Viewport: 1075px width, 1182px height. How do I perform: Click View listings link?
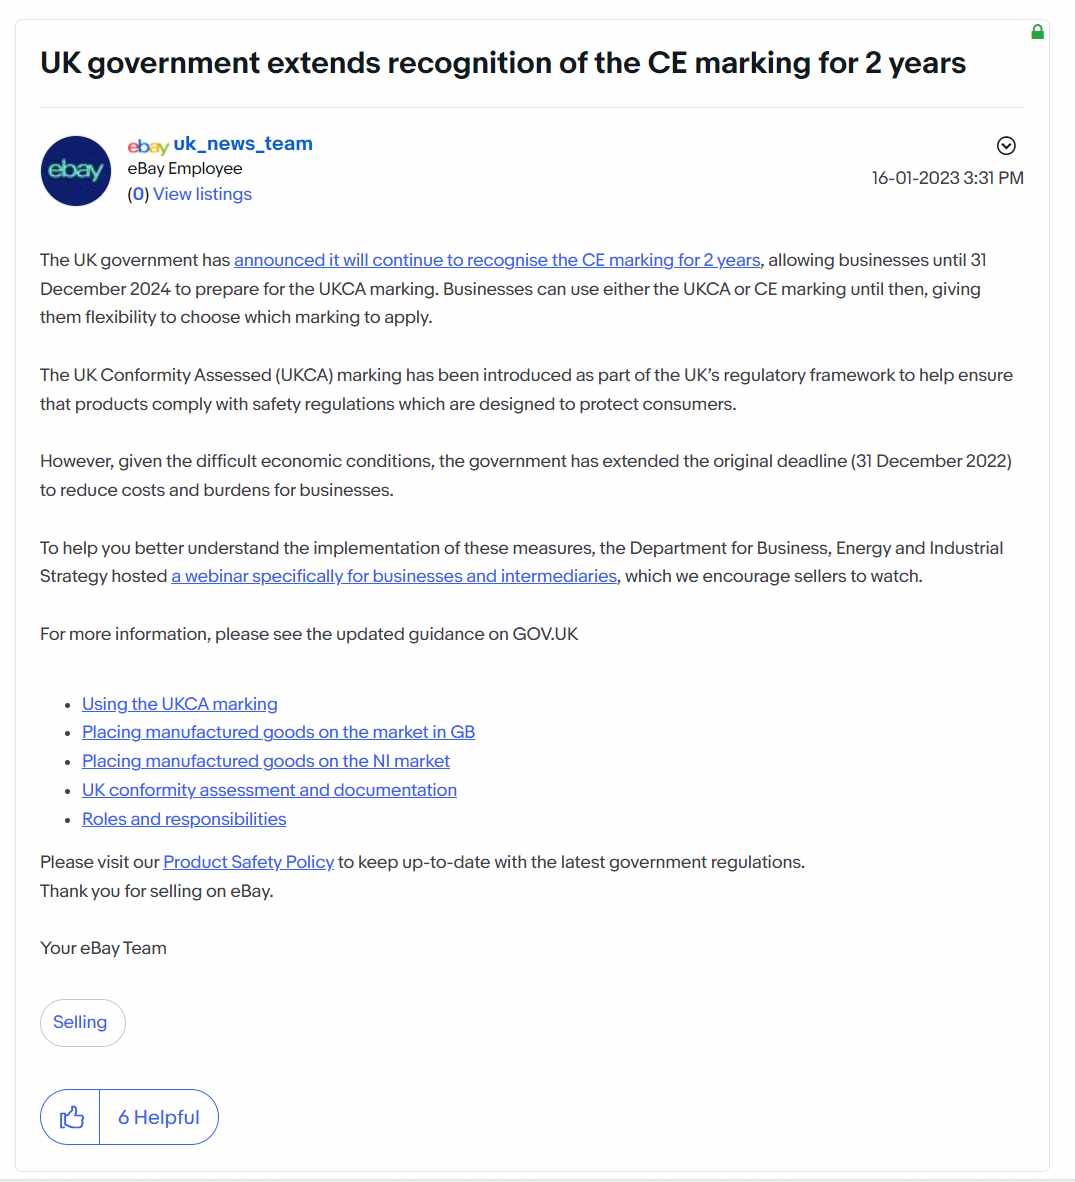coord(202,194)
